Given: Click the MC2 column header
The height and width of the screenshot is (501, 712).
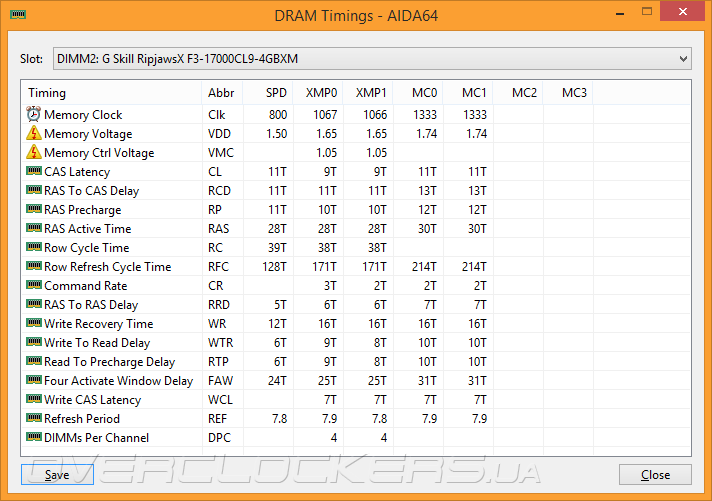Looking at the screenshot, I should 518,93.
